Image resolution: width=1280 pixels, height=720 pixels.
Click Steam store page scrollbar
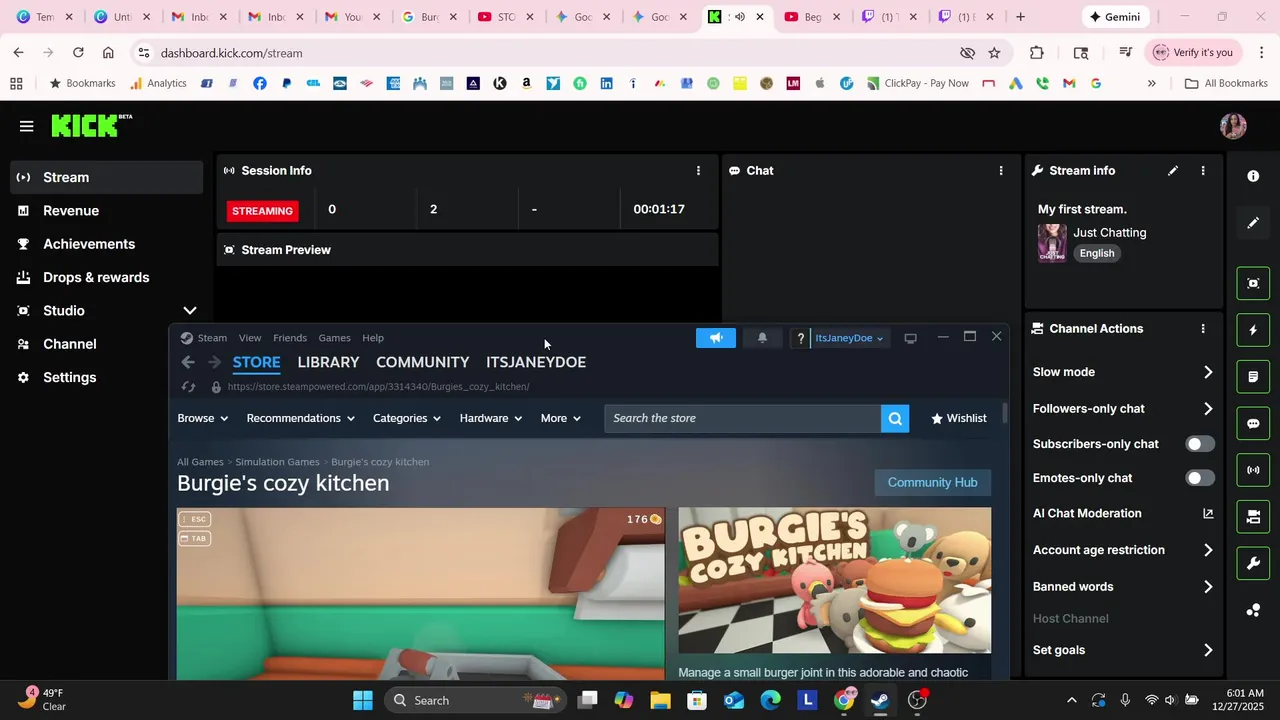tap(1004, 412)
